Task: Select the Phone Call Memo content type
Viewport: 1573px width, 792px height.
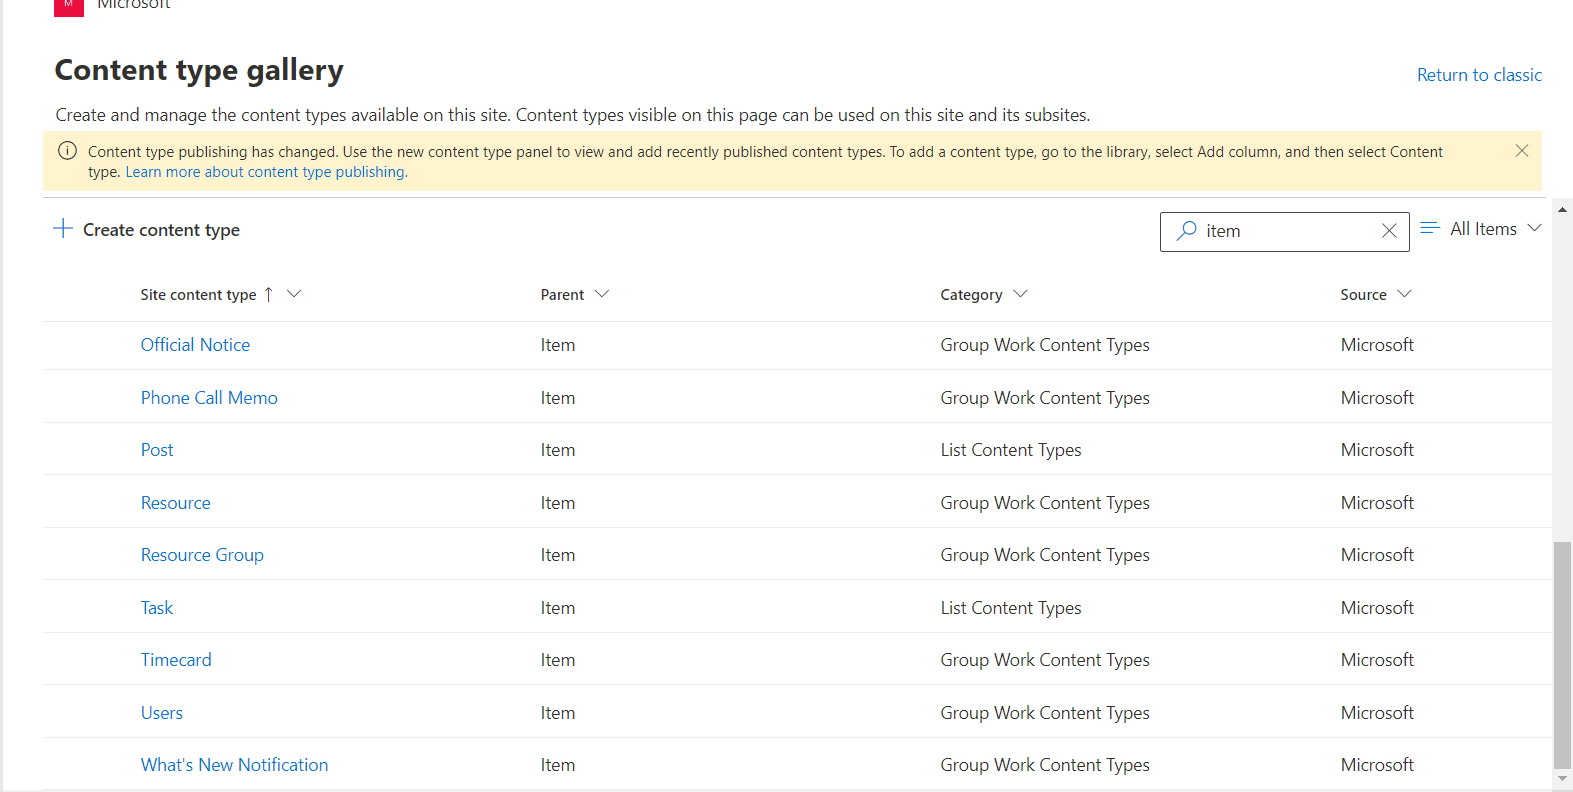Action: coord(209,398)
